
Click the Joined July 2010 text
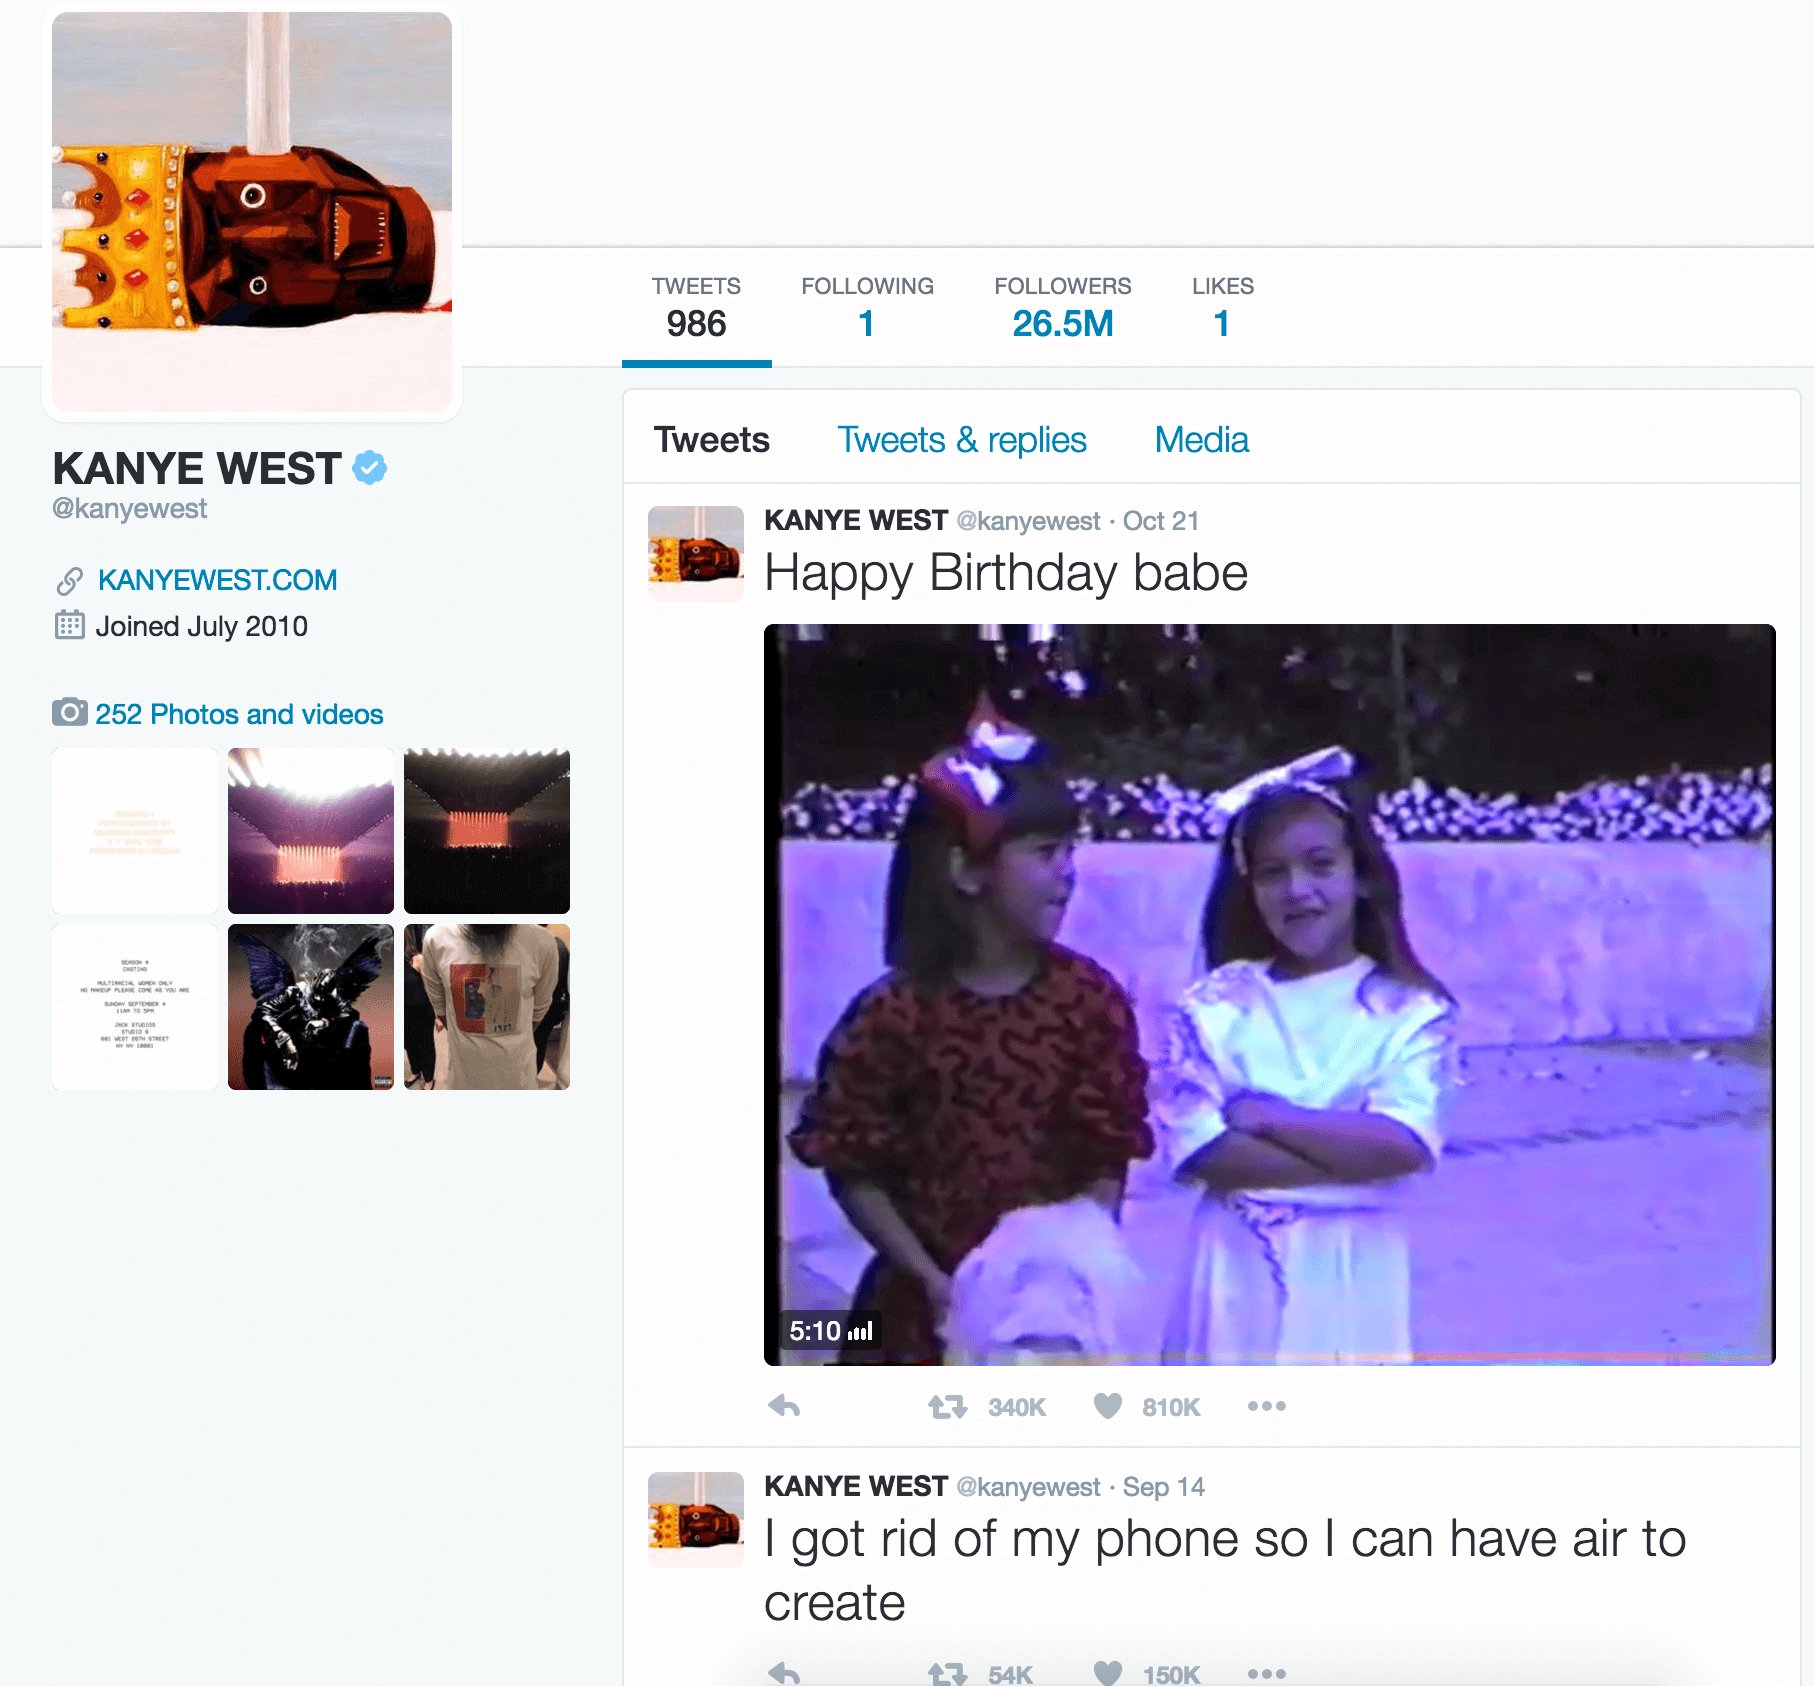(201, 626)
